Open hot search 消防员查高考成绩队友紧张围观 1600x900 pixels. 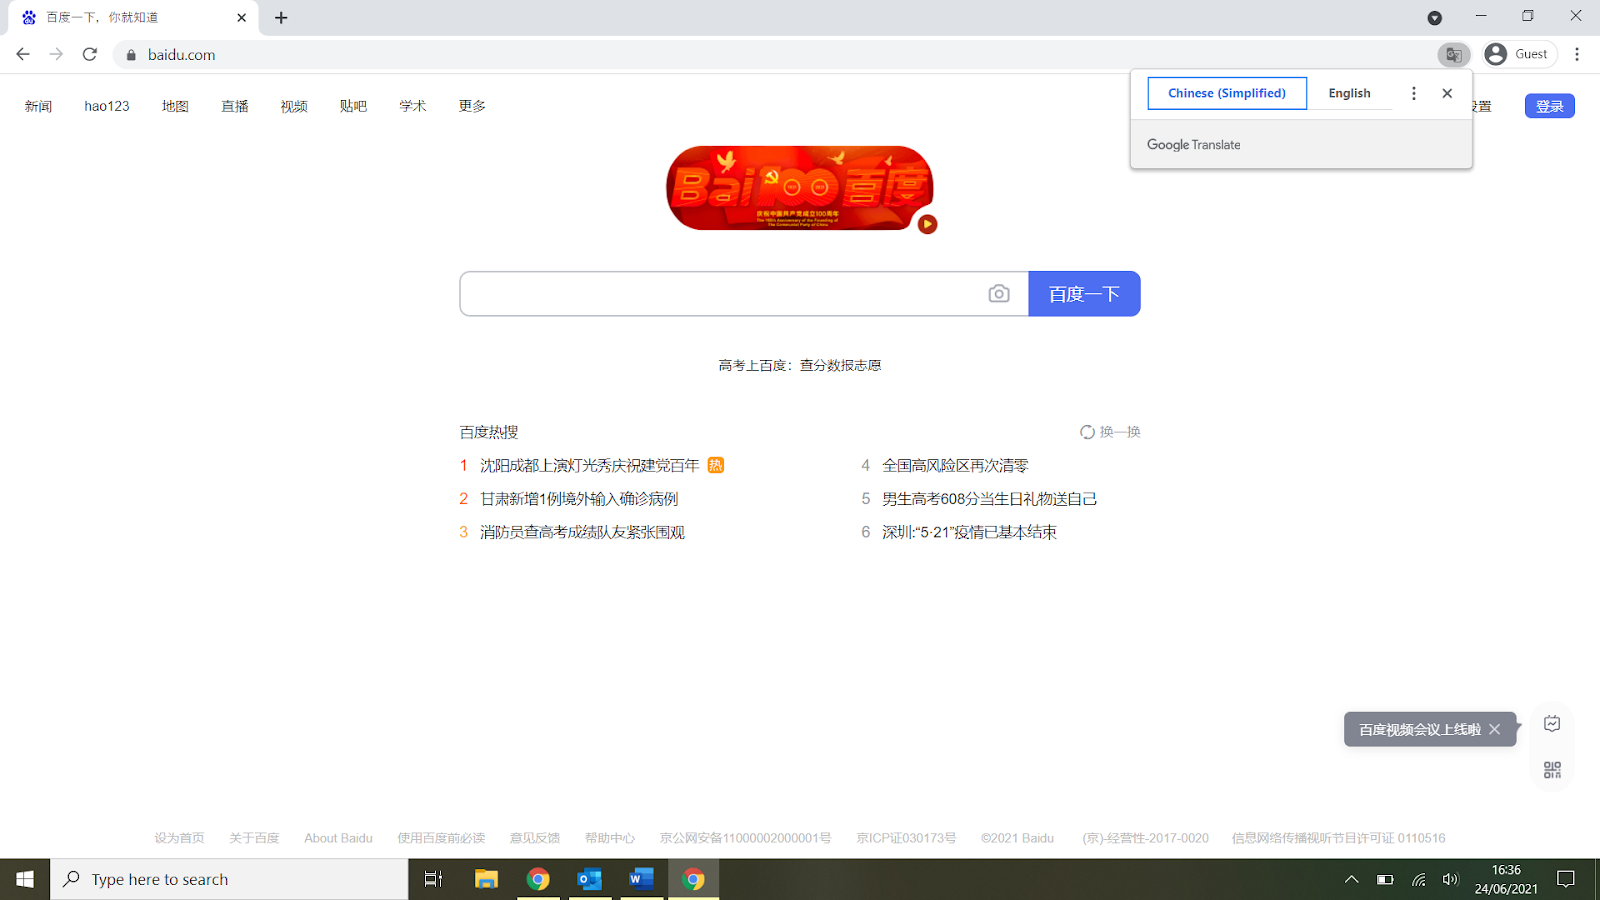[582, 532]
